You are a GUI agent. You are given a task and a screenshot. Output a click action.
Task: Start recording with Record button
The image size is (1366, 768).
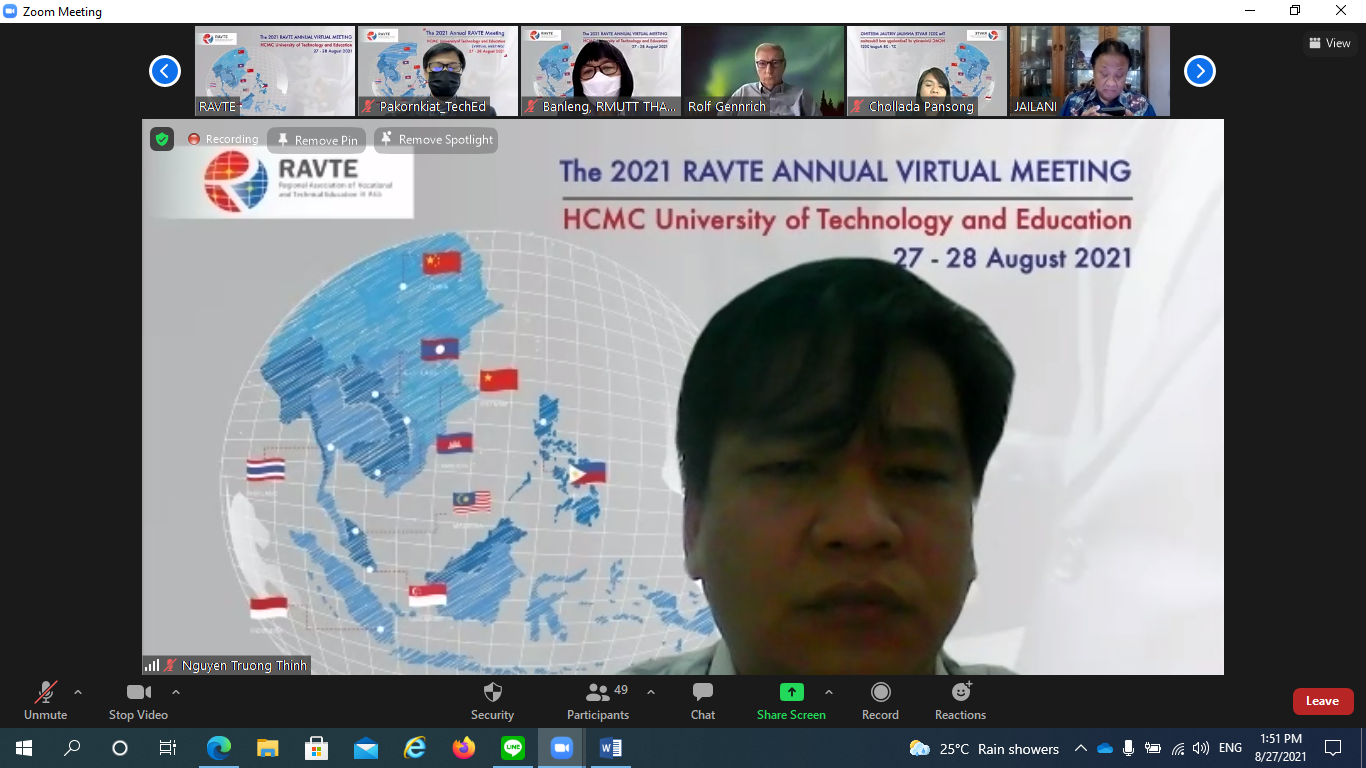(880, 701)
